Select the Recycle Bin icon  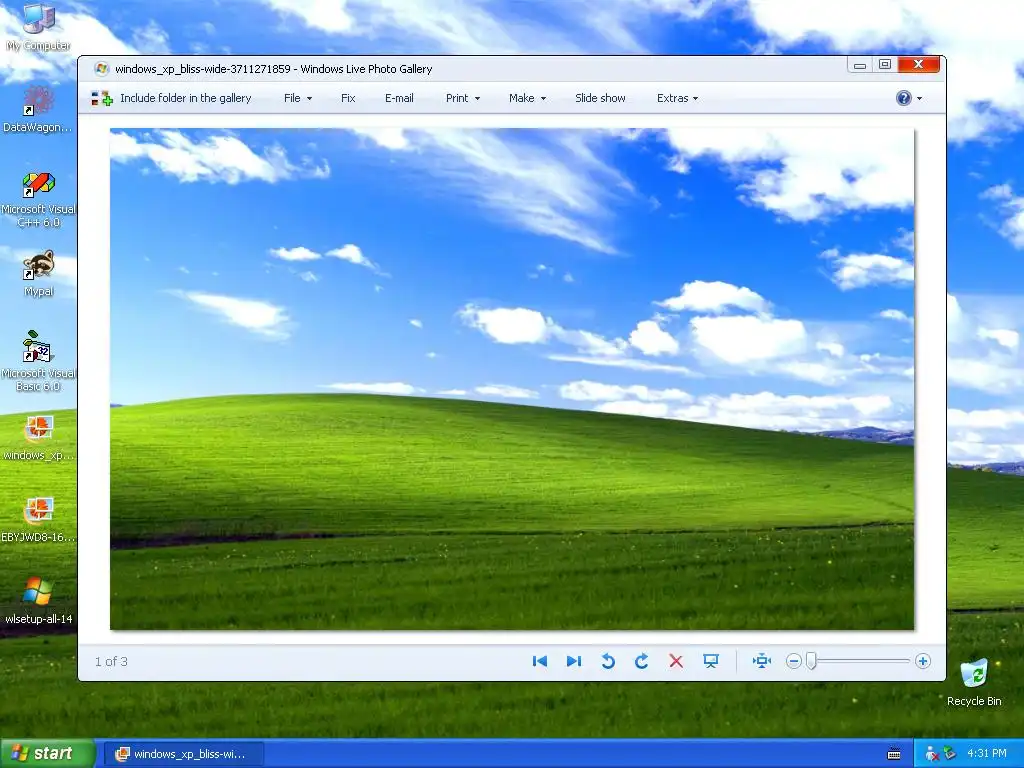(x=974, y=682)
